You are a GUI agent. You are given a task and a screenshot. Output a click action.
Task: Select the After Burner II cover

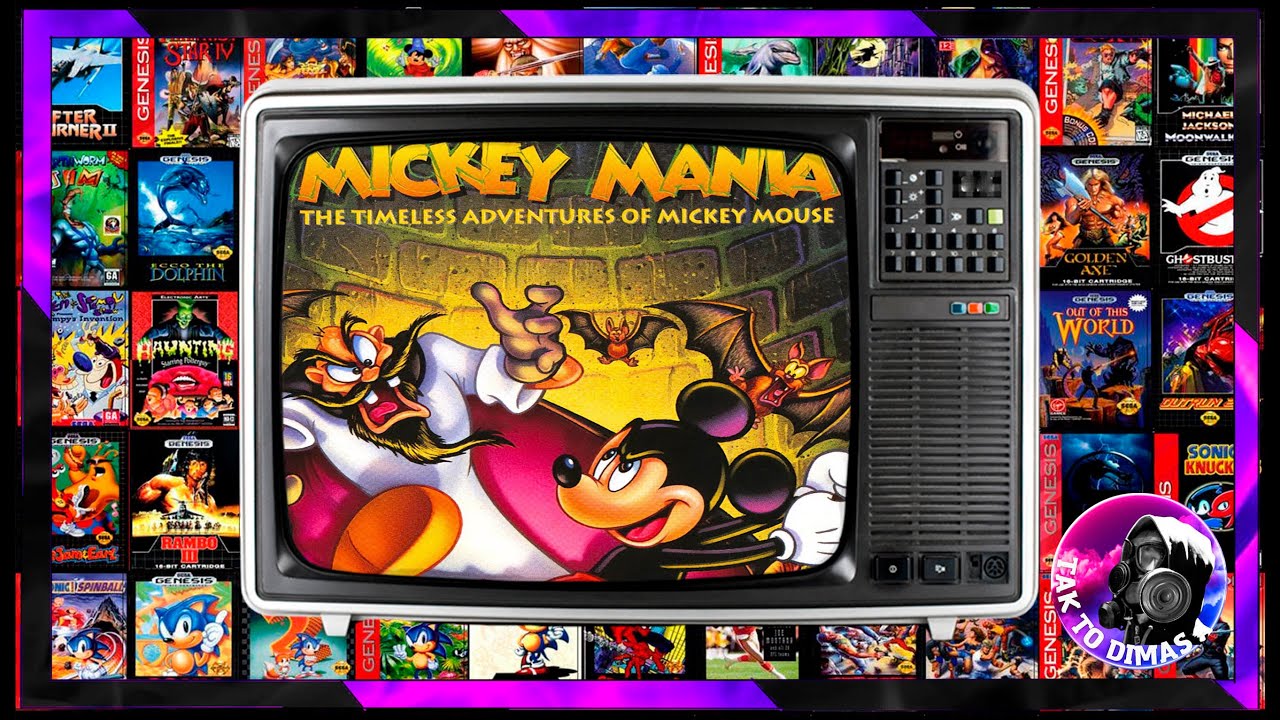point(86,90)
